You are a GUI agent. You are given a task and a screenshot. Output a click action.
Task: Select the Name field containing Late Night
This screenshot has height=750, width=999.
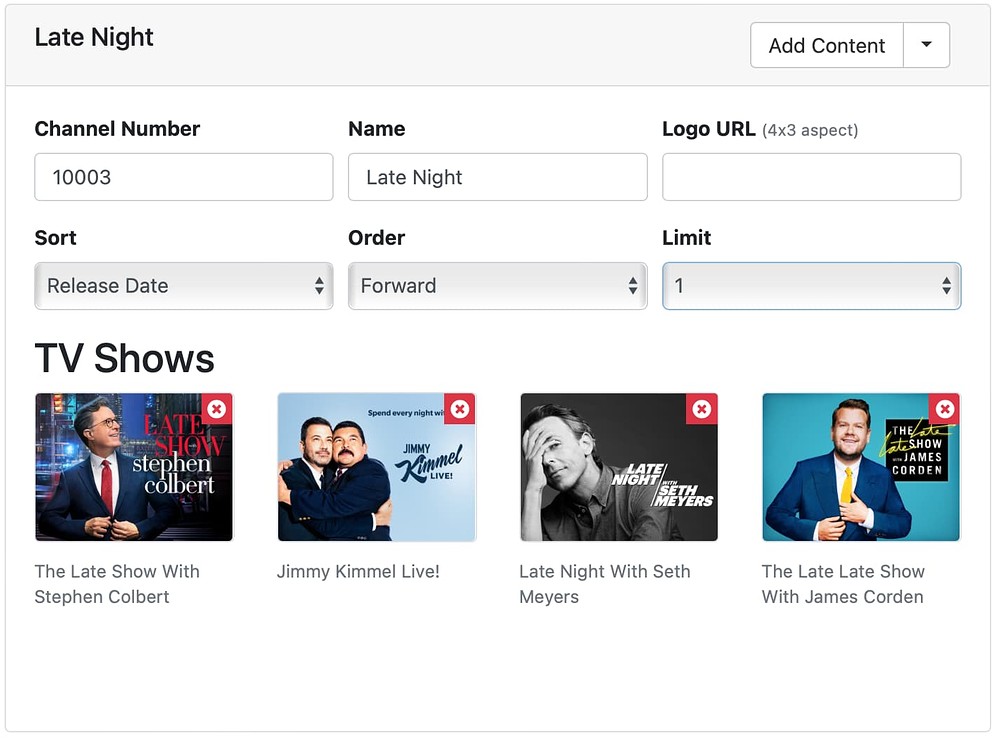[497, 177]
